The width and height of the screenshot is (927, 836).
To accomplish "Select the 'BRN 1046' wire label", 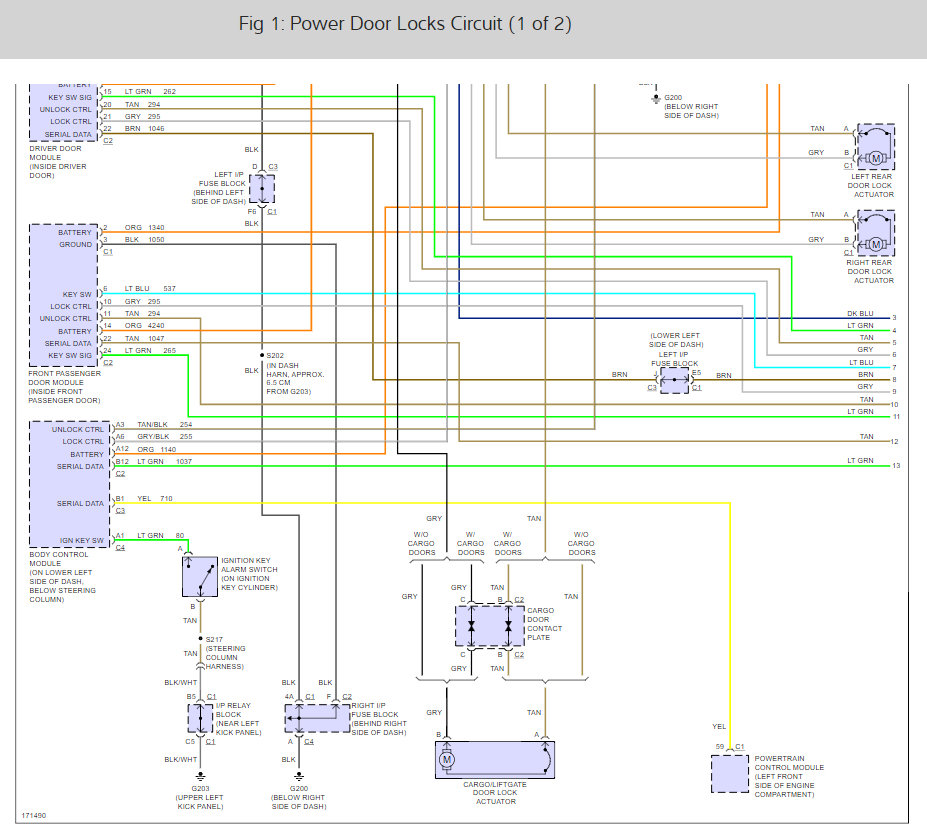I will tap(144, 128).
